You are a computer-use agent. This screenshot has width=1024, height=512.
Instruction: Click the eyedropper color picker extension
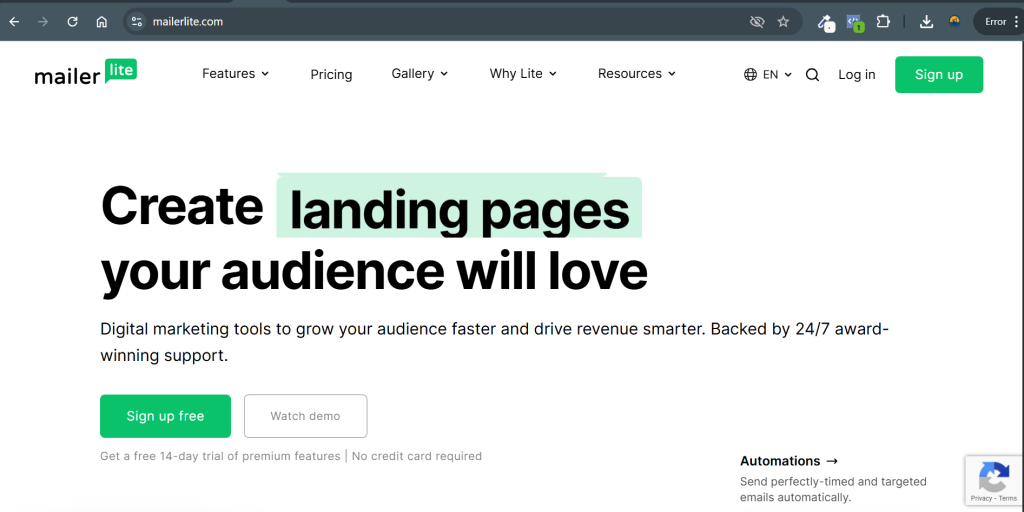coord(825,22)
